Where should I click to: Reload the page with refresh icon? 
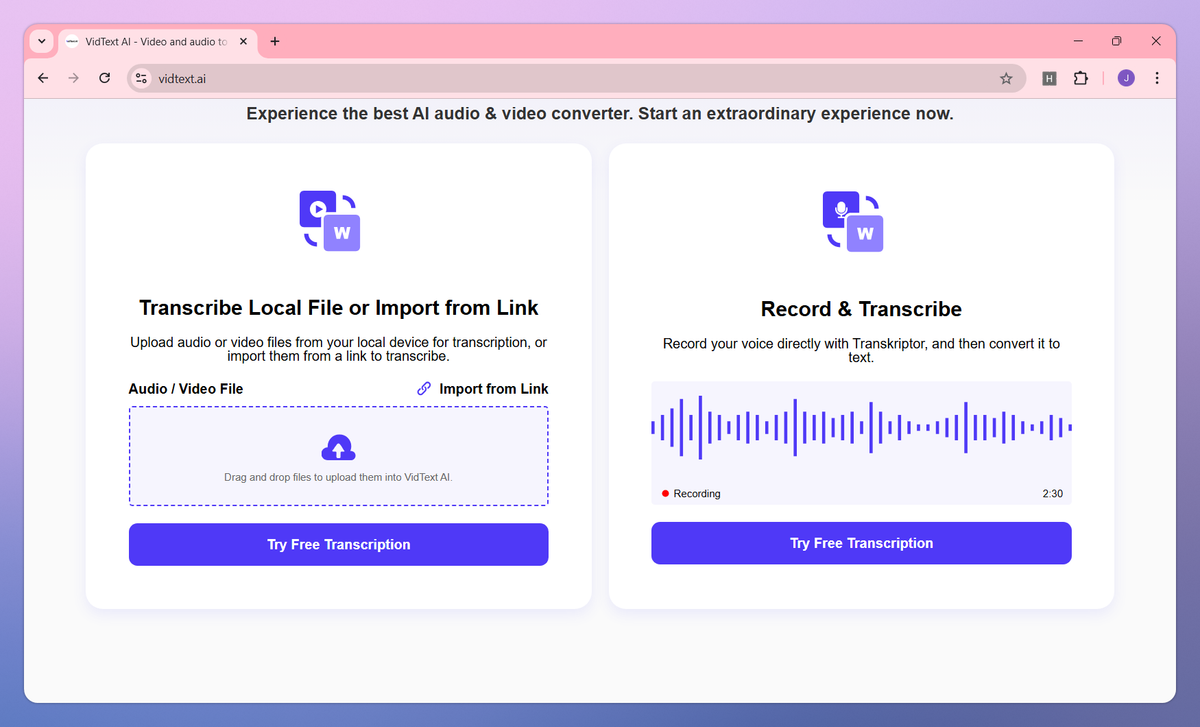104,78
